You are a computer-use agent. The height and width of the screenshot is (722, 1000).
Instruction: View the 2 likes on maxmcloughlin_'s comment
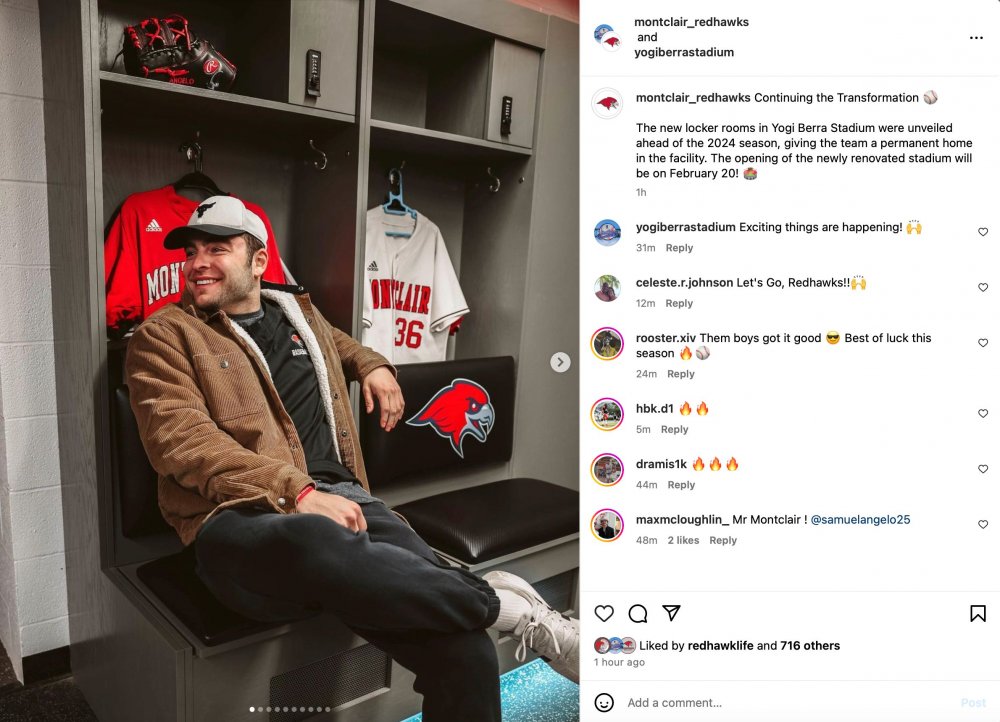tap(683, 540)
